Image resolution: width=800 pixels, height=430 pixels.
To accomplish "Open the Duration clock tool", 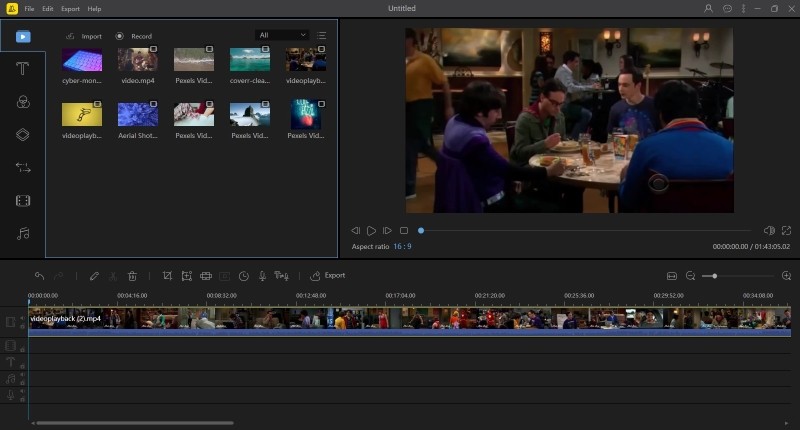I will pyautogui.click(x=244, y=276).
